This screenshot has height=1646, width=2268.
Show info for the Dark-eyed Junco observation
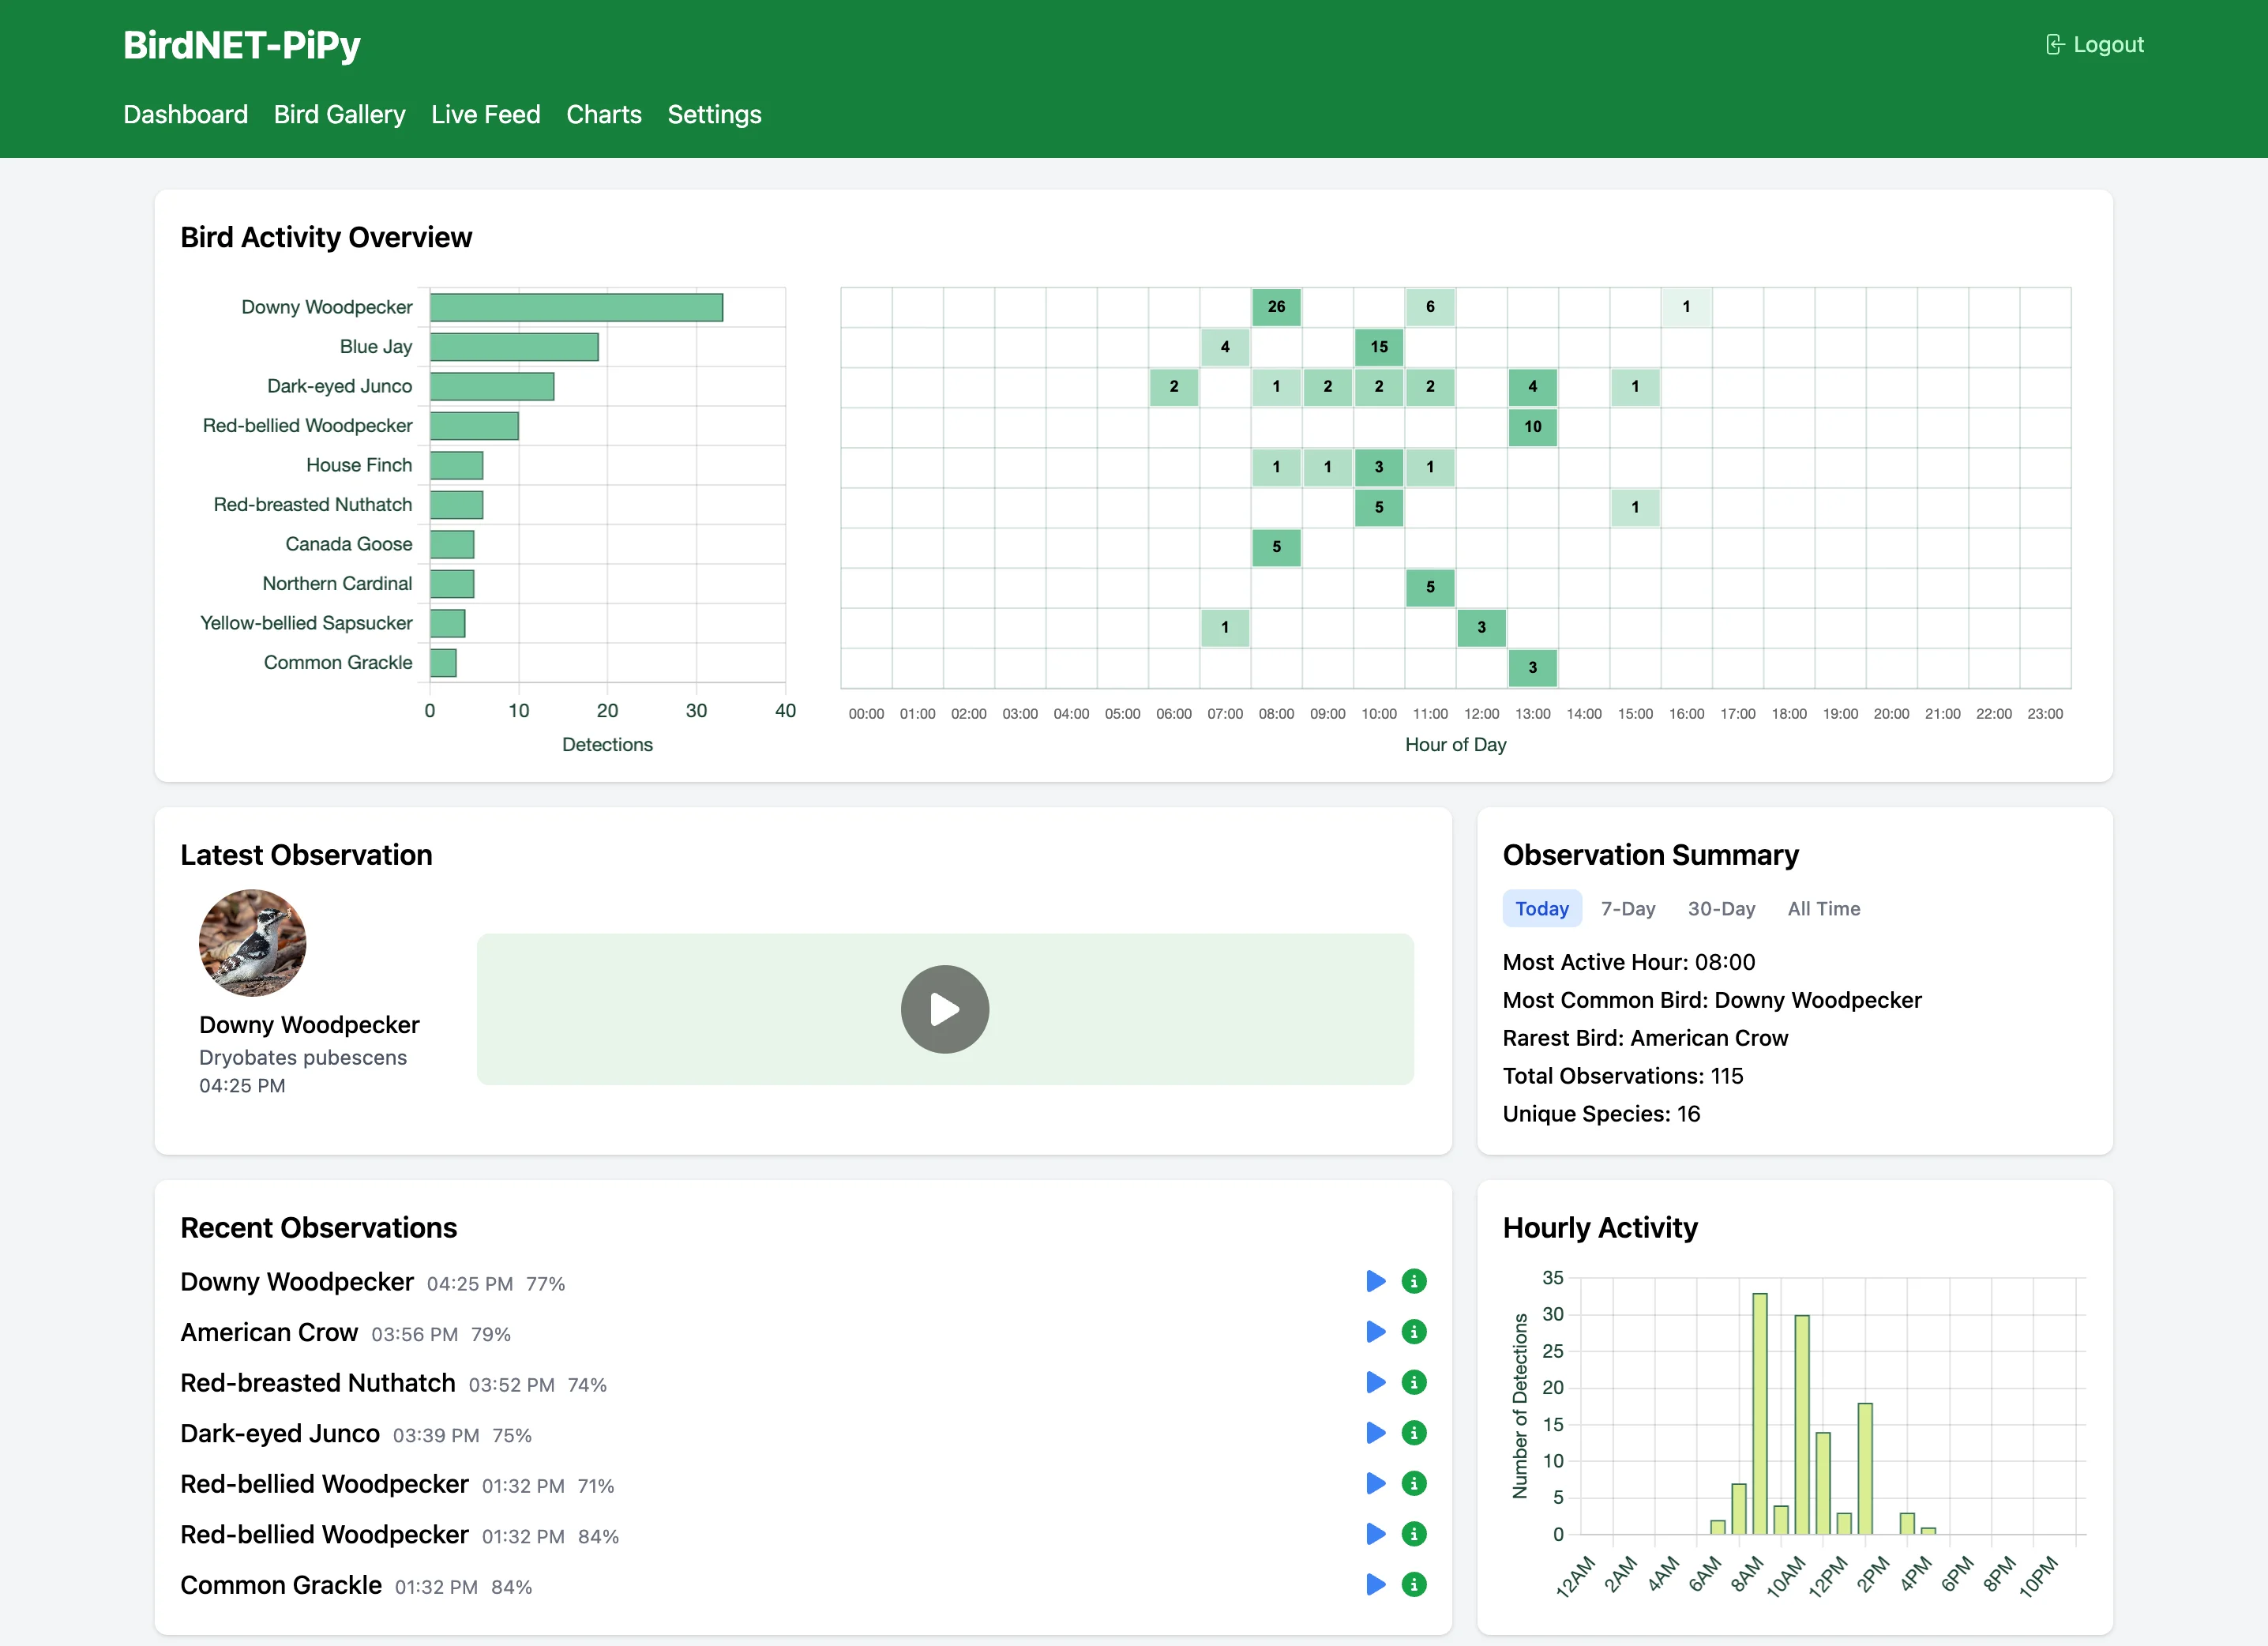point(1413,1433)
